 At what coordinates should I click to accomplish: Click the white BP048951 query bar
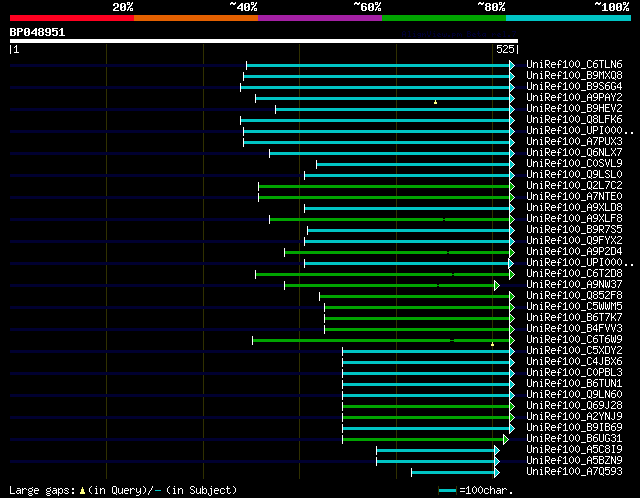tap(264, 41)
